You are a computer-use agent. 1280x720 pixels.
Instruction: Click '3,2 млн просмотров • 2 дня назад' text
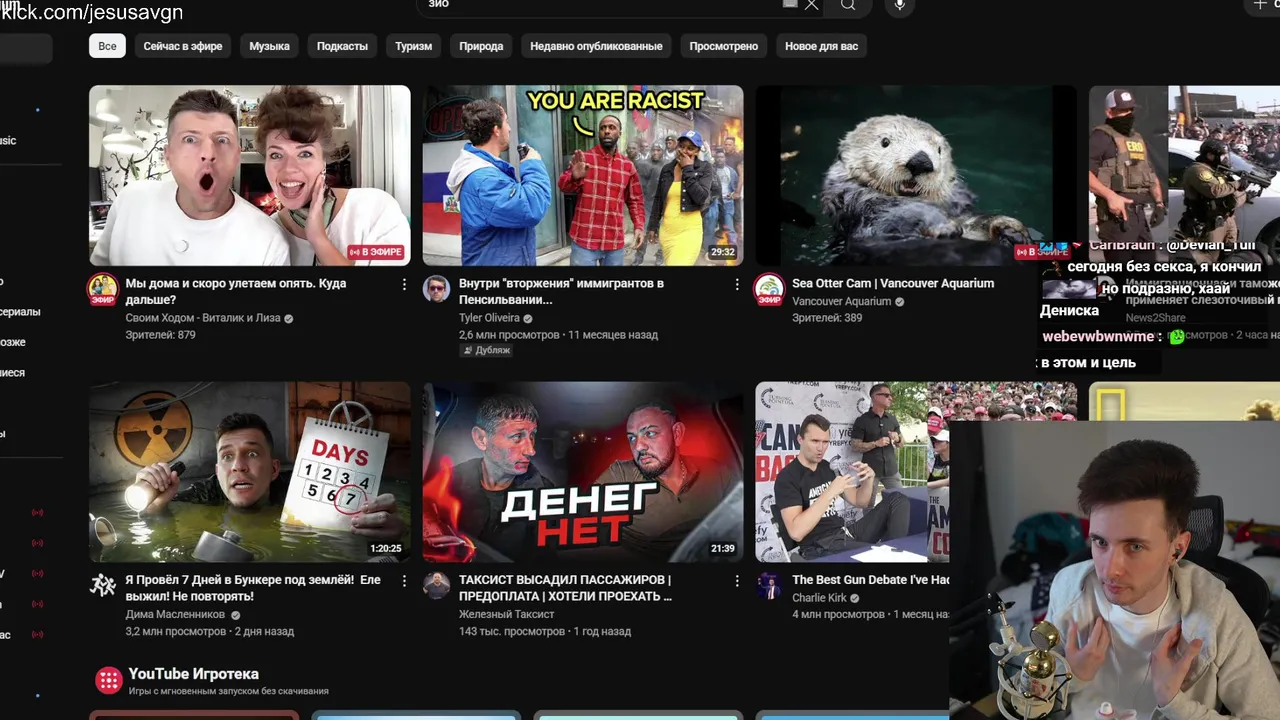coord(210,631)
